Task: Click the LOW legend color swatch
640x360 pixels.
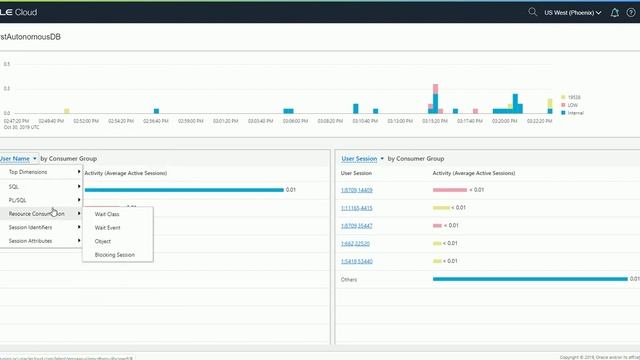Action: [563, 105]
